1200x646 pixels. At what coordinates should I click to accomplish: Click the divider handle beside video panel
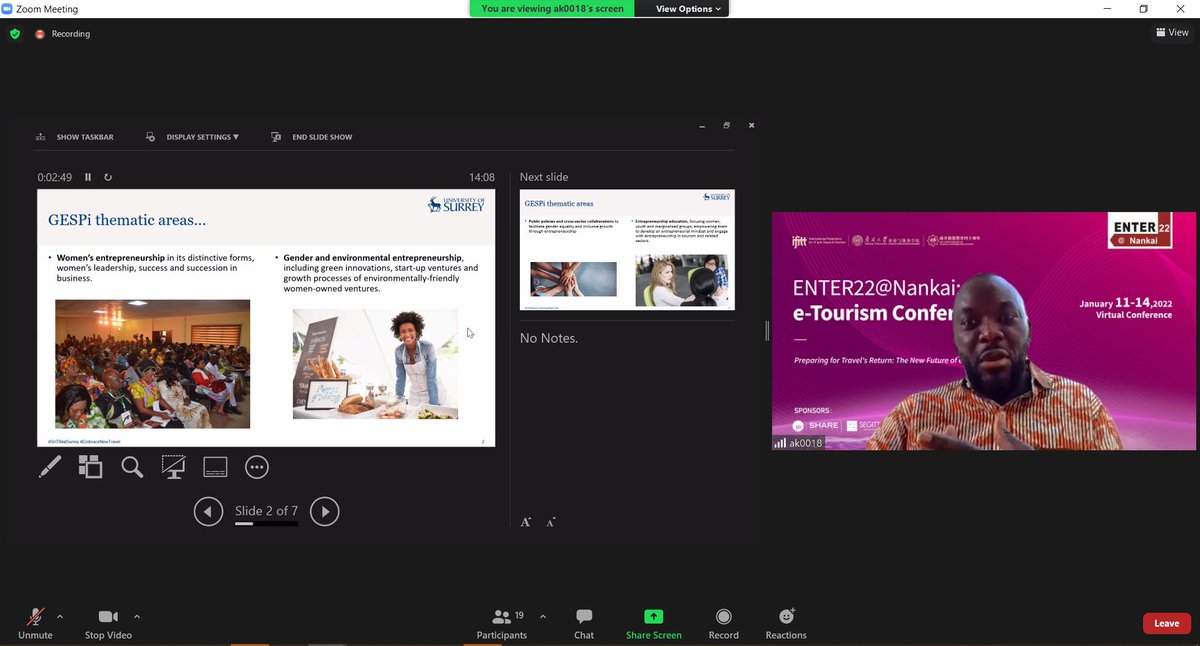click(767, 331)
